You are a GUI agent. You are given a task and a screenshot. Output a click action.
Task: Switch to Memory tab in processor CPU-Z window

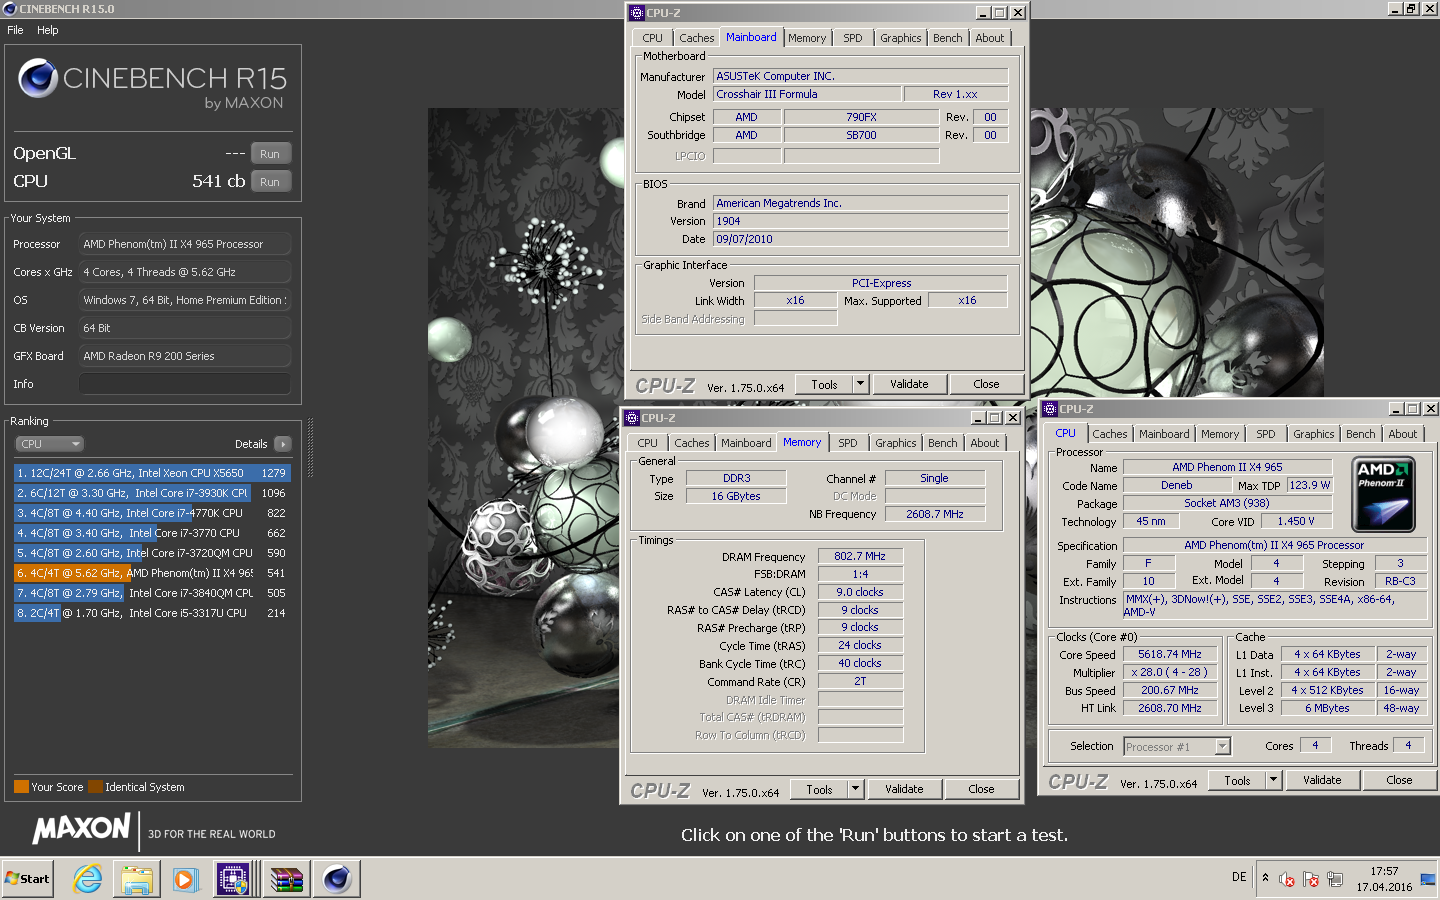pos(1220,434)
